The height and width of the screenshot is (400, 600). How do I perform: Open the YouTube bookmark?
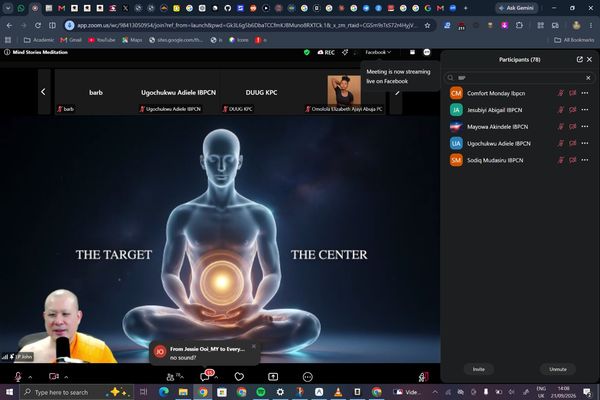tap(102, 40)
